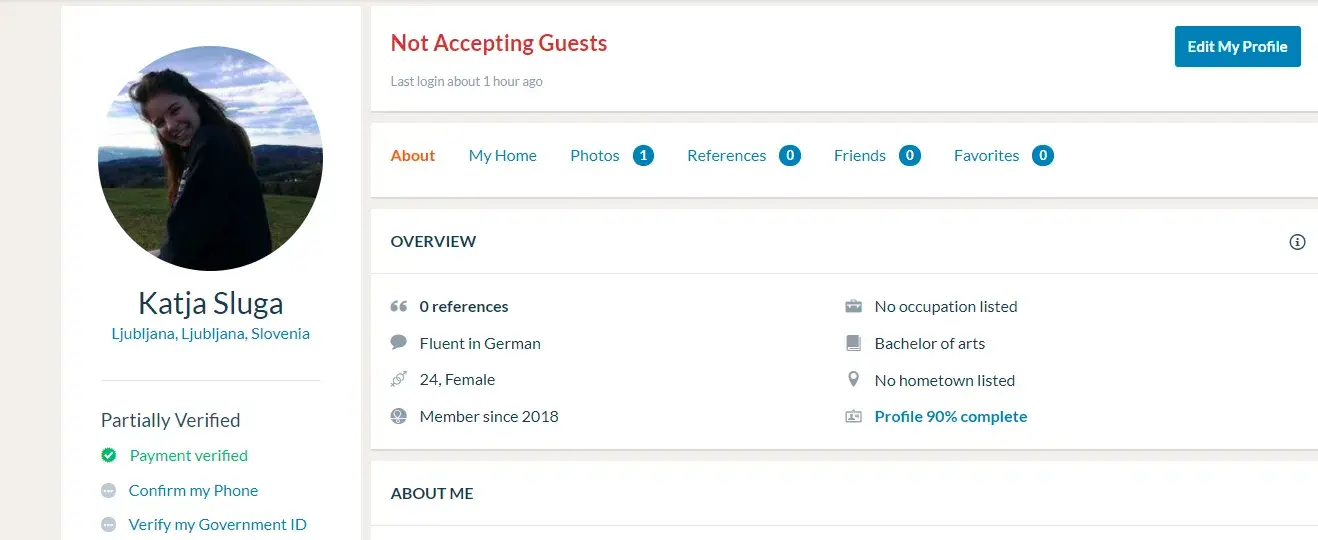Open the Photos tab
Image resolution: width=1318 pixels, height=540 pixels.
pyautogui.click(x=595, y=156)
